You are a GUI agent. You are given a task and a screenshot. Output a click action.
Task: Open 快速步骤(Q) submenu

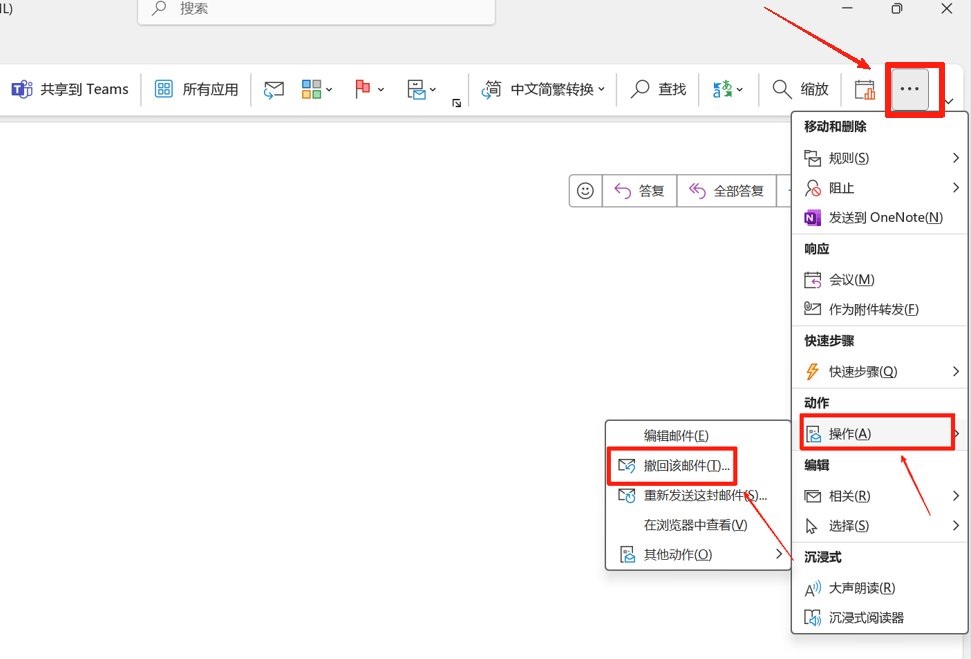tap(879, 372)
